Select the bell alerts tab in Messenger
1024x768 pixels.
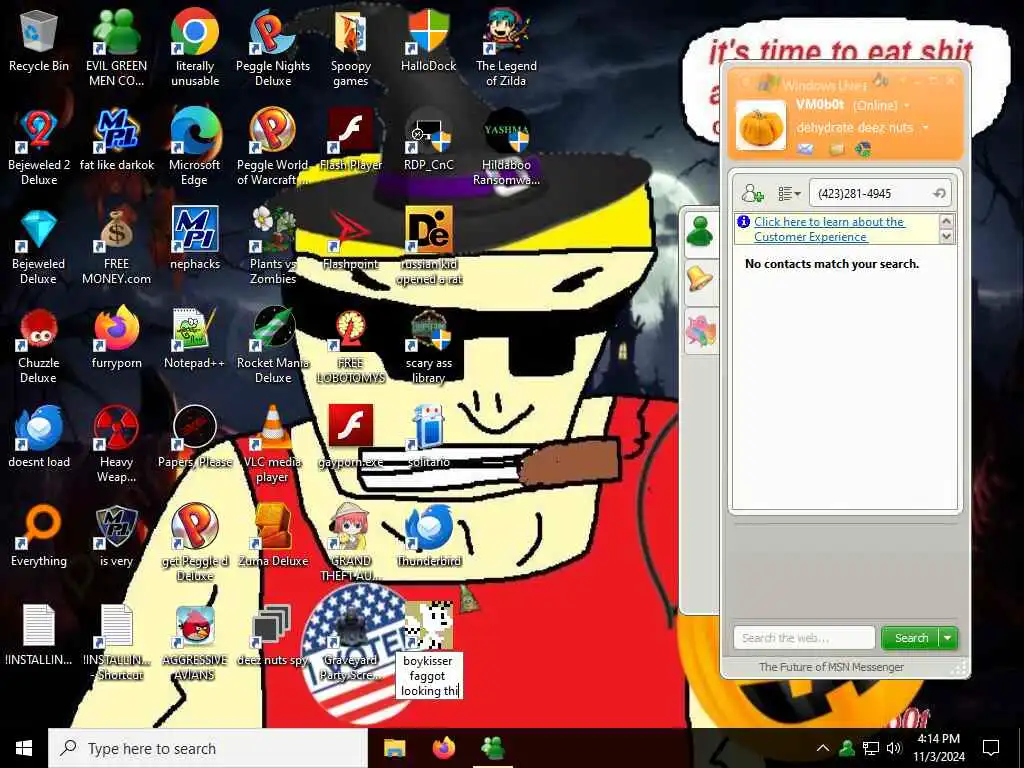700,283
